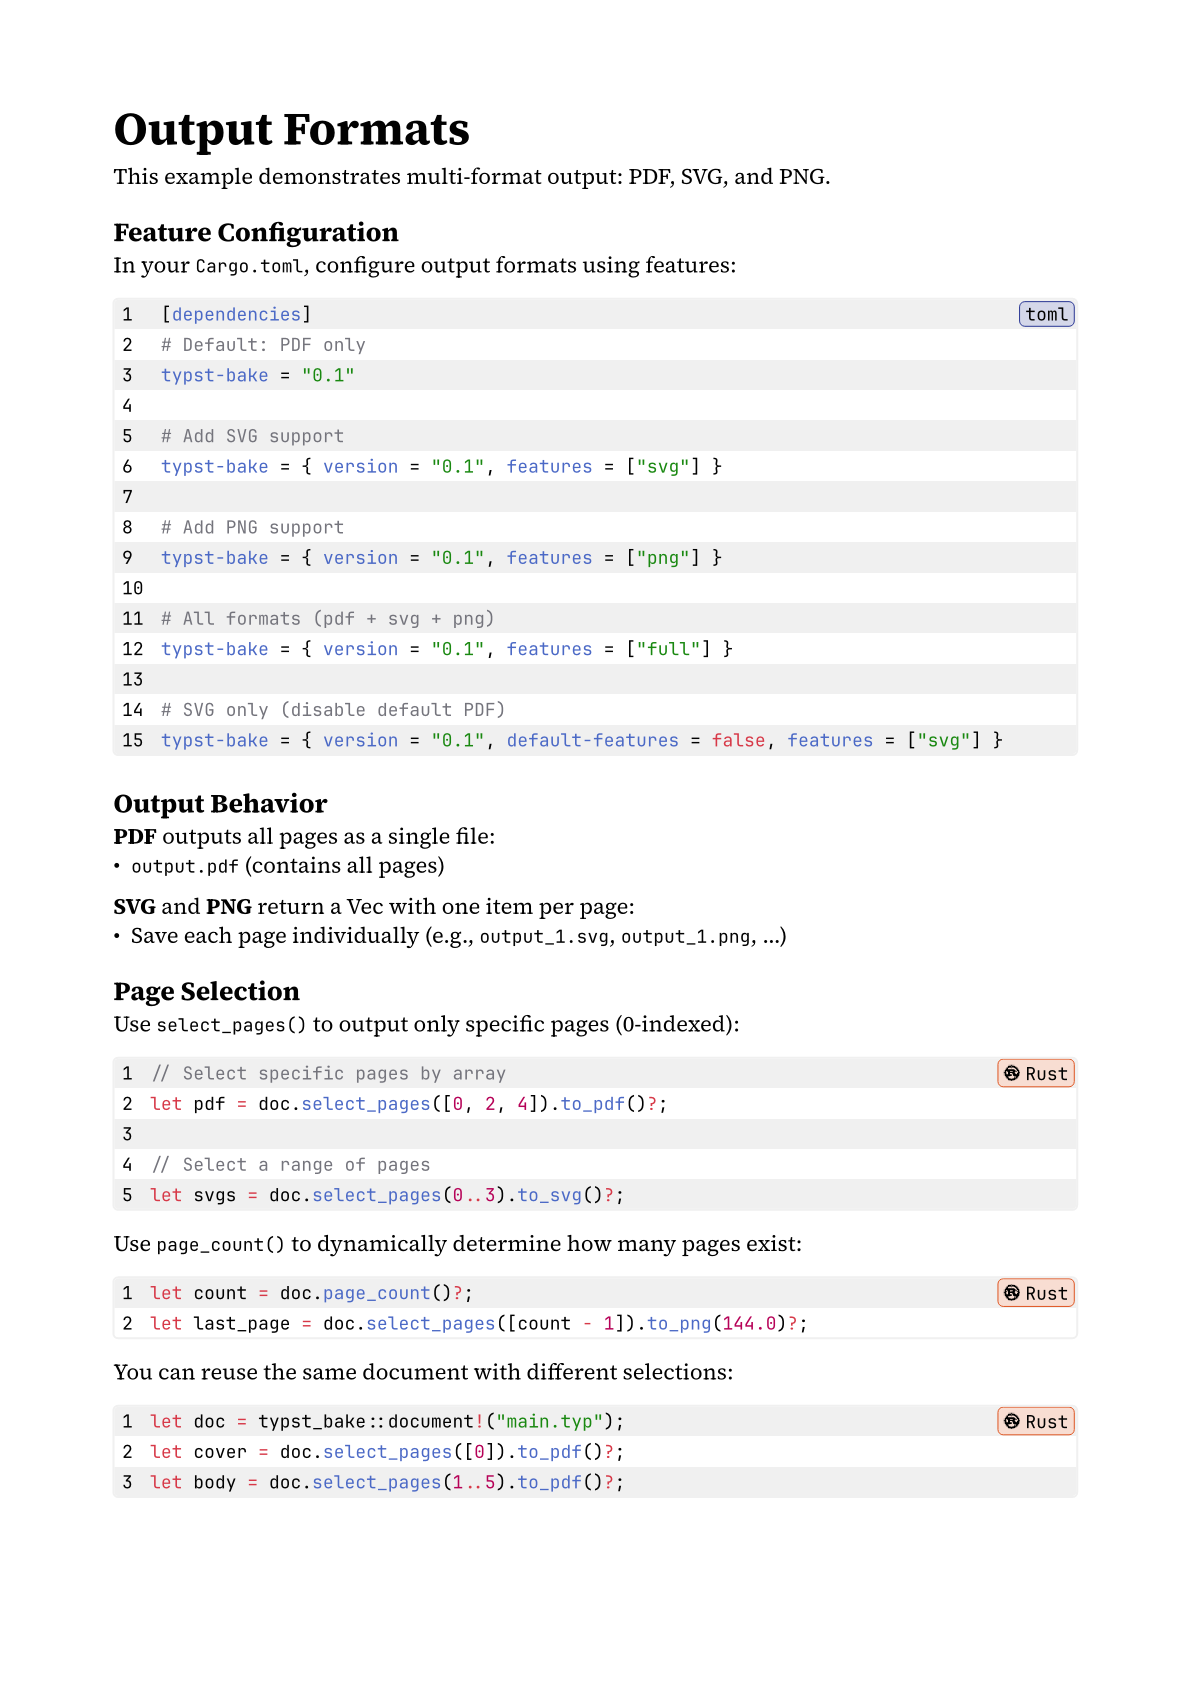Click the [dependencies] line in the toml block
Image resolution: width=1191 pixels, height=1684 pixels.
coord(236,314)
